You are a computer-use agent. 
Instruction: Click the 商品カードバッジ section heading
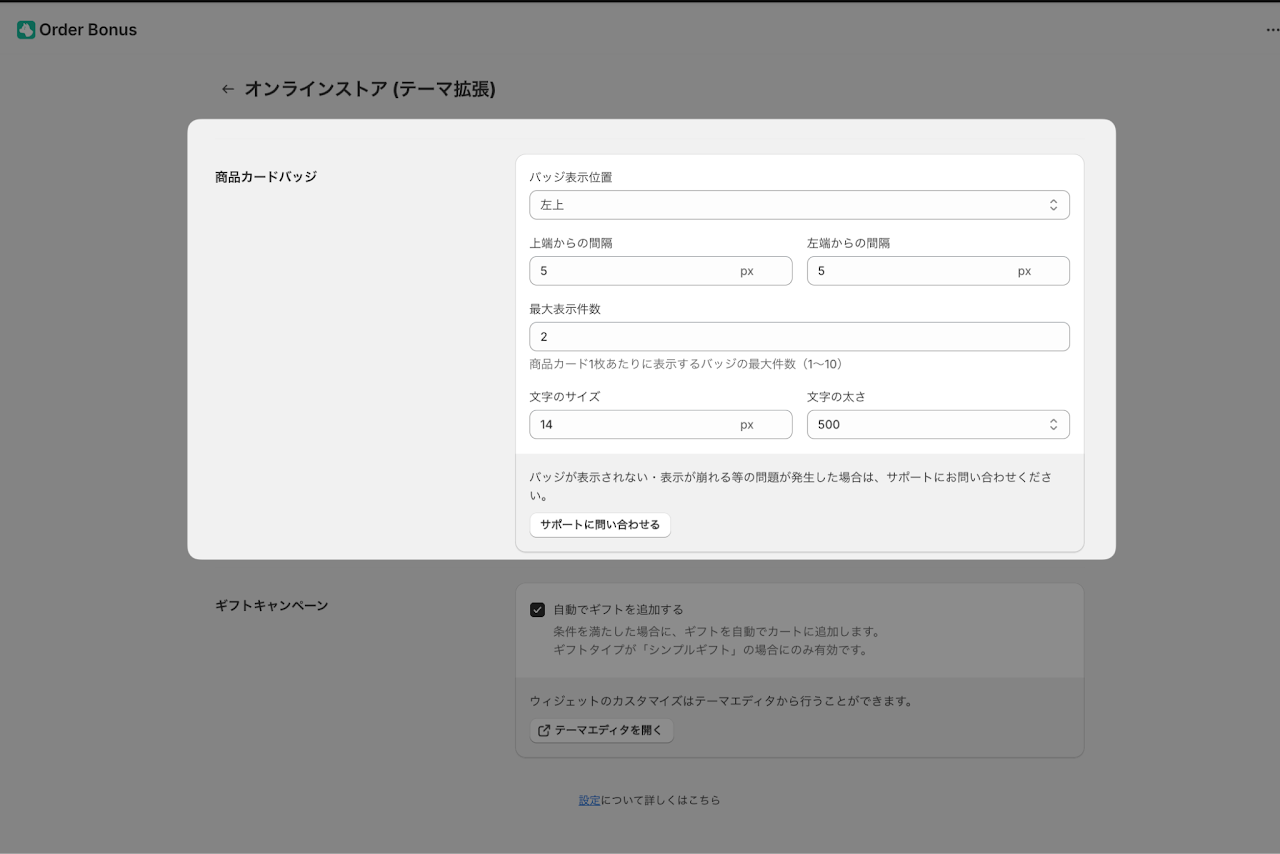(266, 177)
